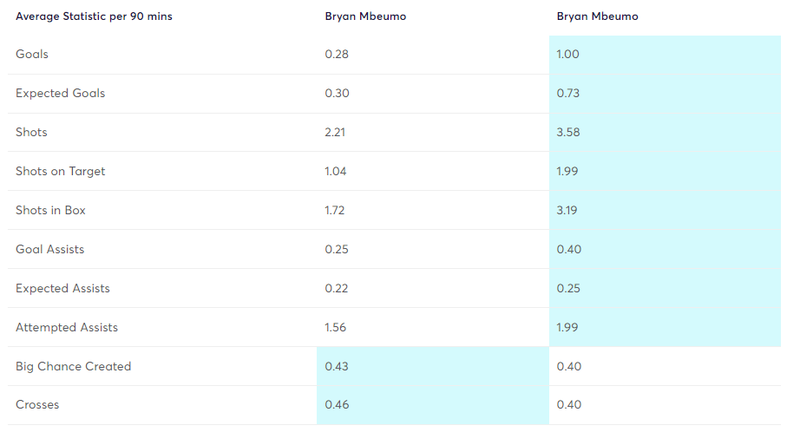
Task: Select the highlighted Goals value 1.00
Action: 568,54
